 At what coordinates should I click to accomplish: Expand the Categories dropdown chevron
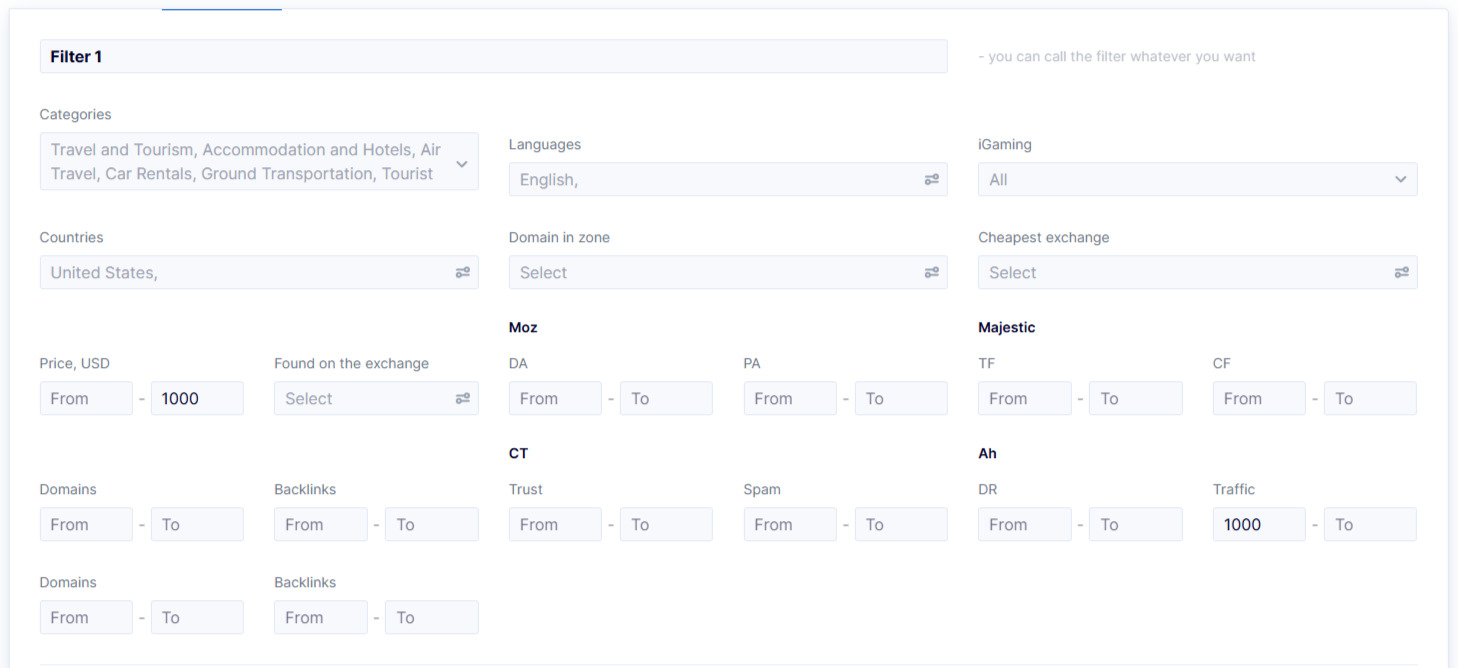pos(462,161)
